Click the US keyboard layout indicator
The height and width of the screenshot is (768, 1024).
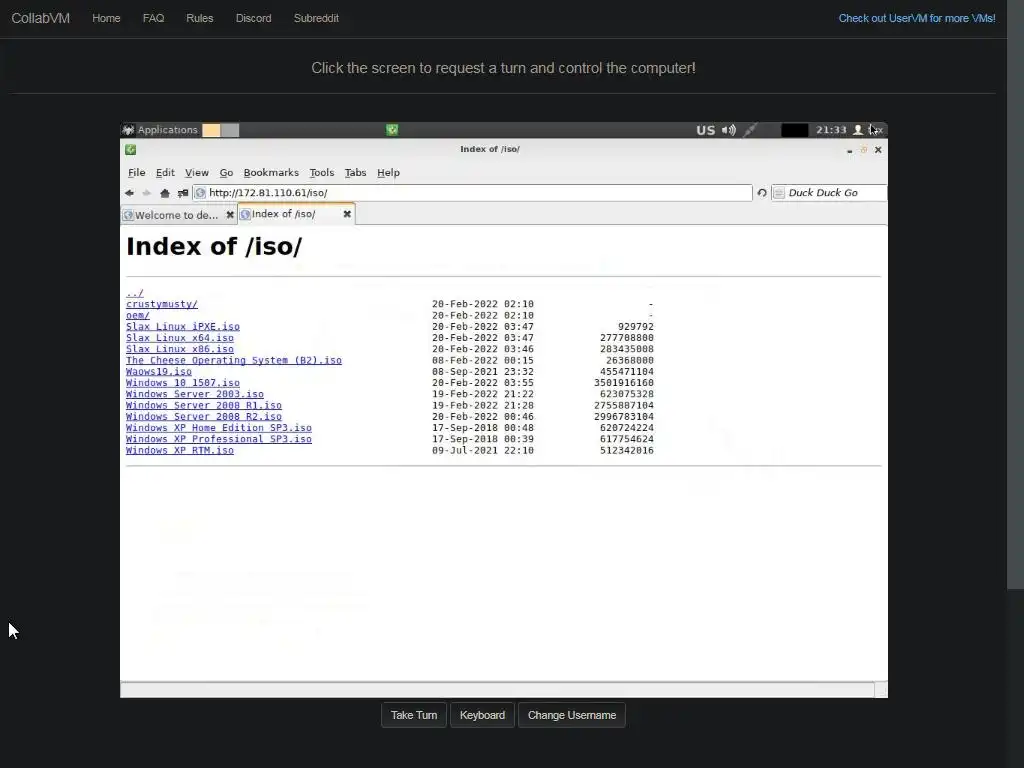click(705, 130)
